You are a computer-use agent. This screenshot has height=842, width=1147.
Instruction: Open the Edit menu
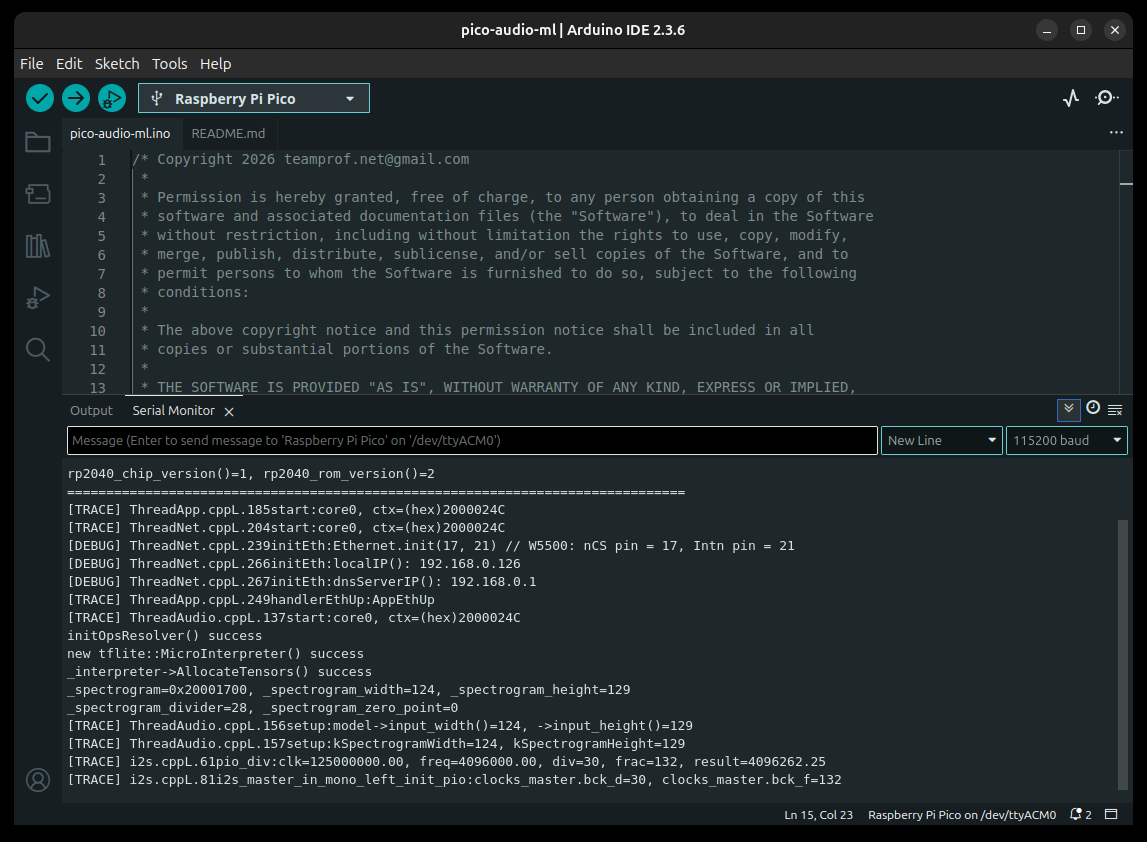pos(69,64)
